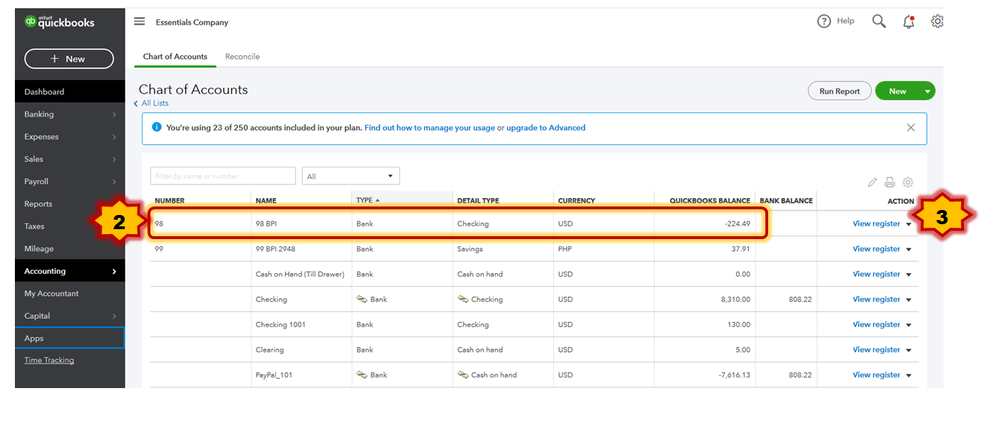
Task: Switch to the Reconcile tab
Action: (x=242, y=57)
